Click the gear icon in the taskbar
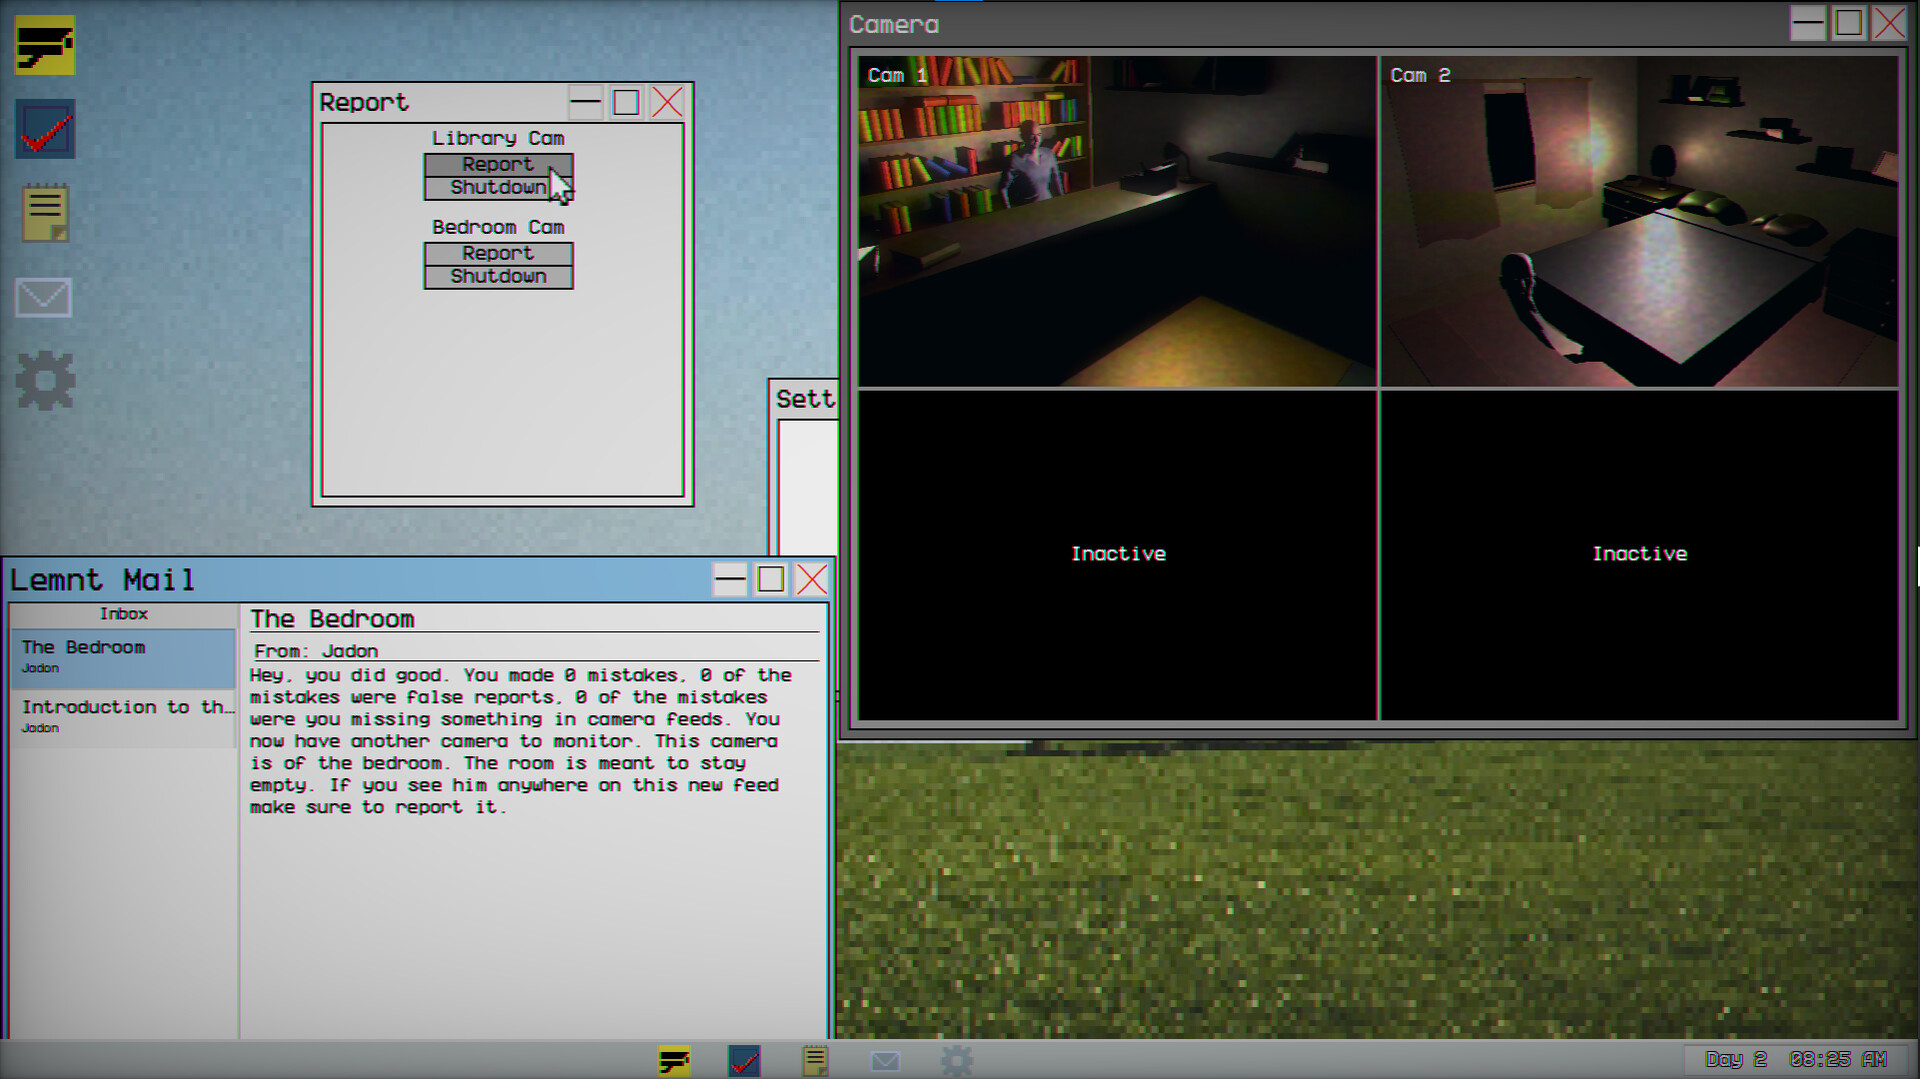Image resolution: width=1920 pixels, height=1079 pixels. 956,1060
